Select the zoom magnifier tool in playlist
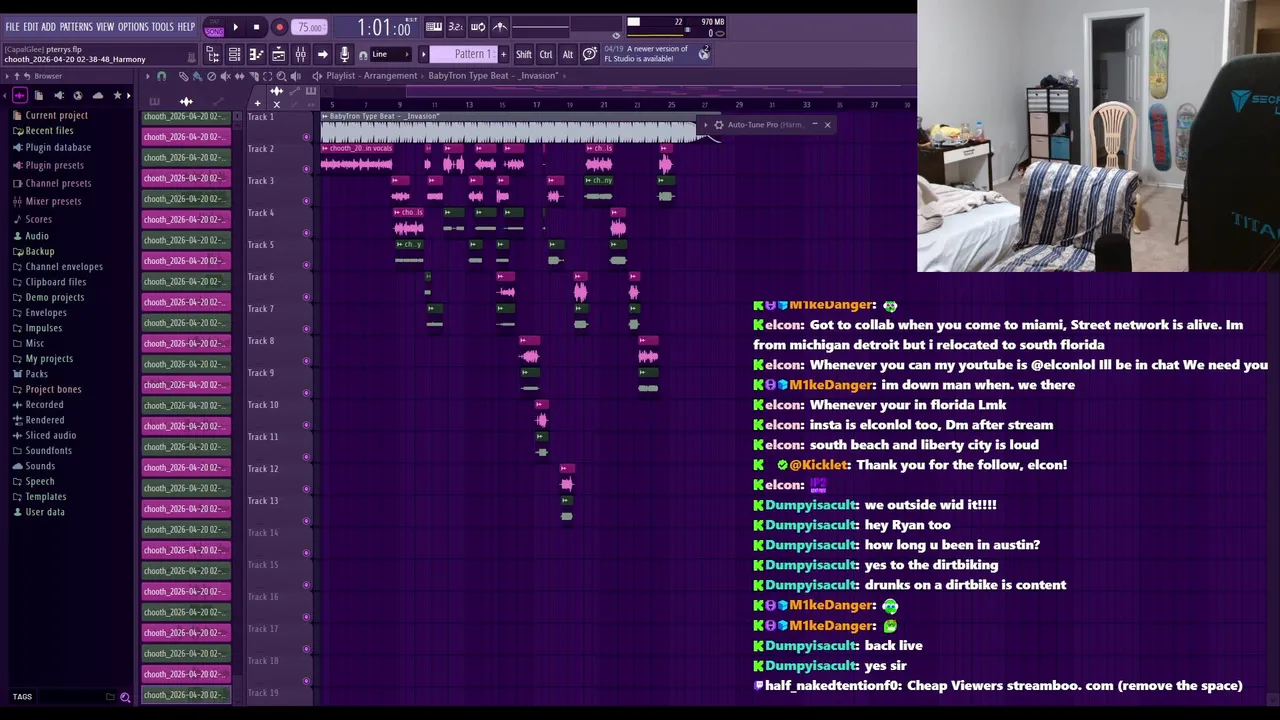The image size is (1280, 720). click(x=281, y=76)
